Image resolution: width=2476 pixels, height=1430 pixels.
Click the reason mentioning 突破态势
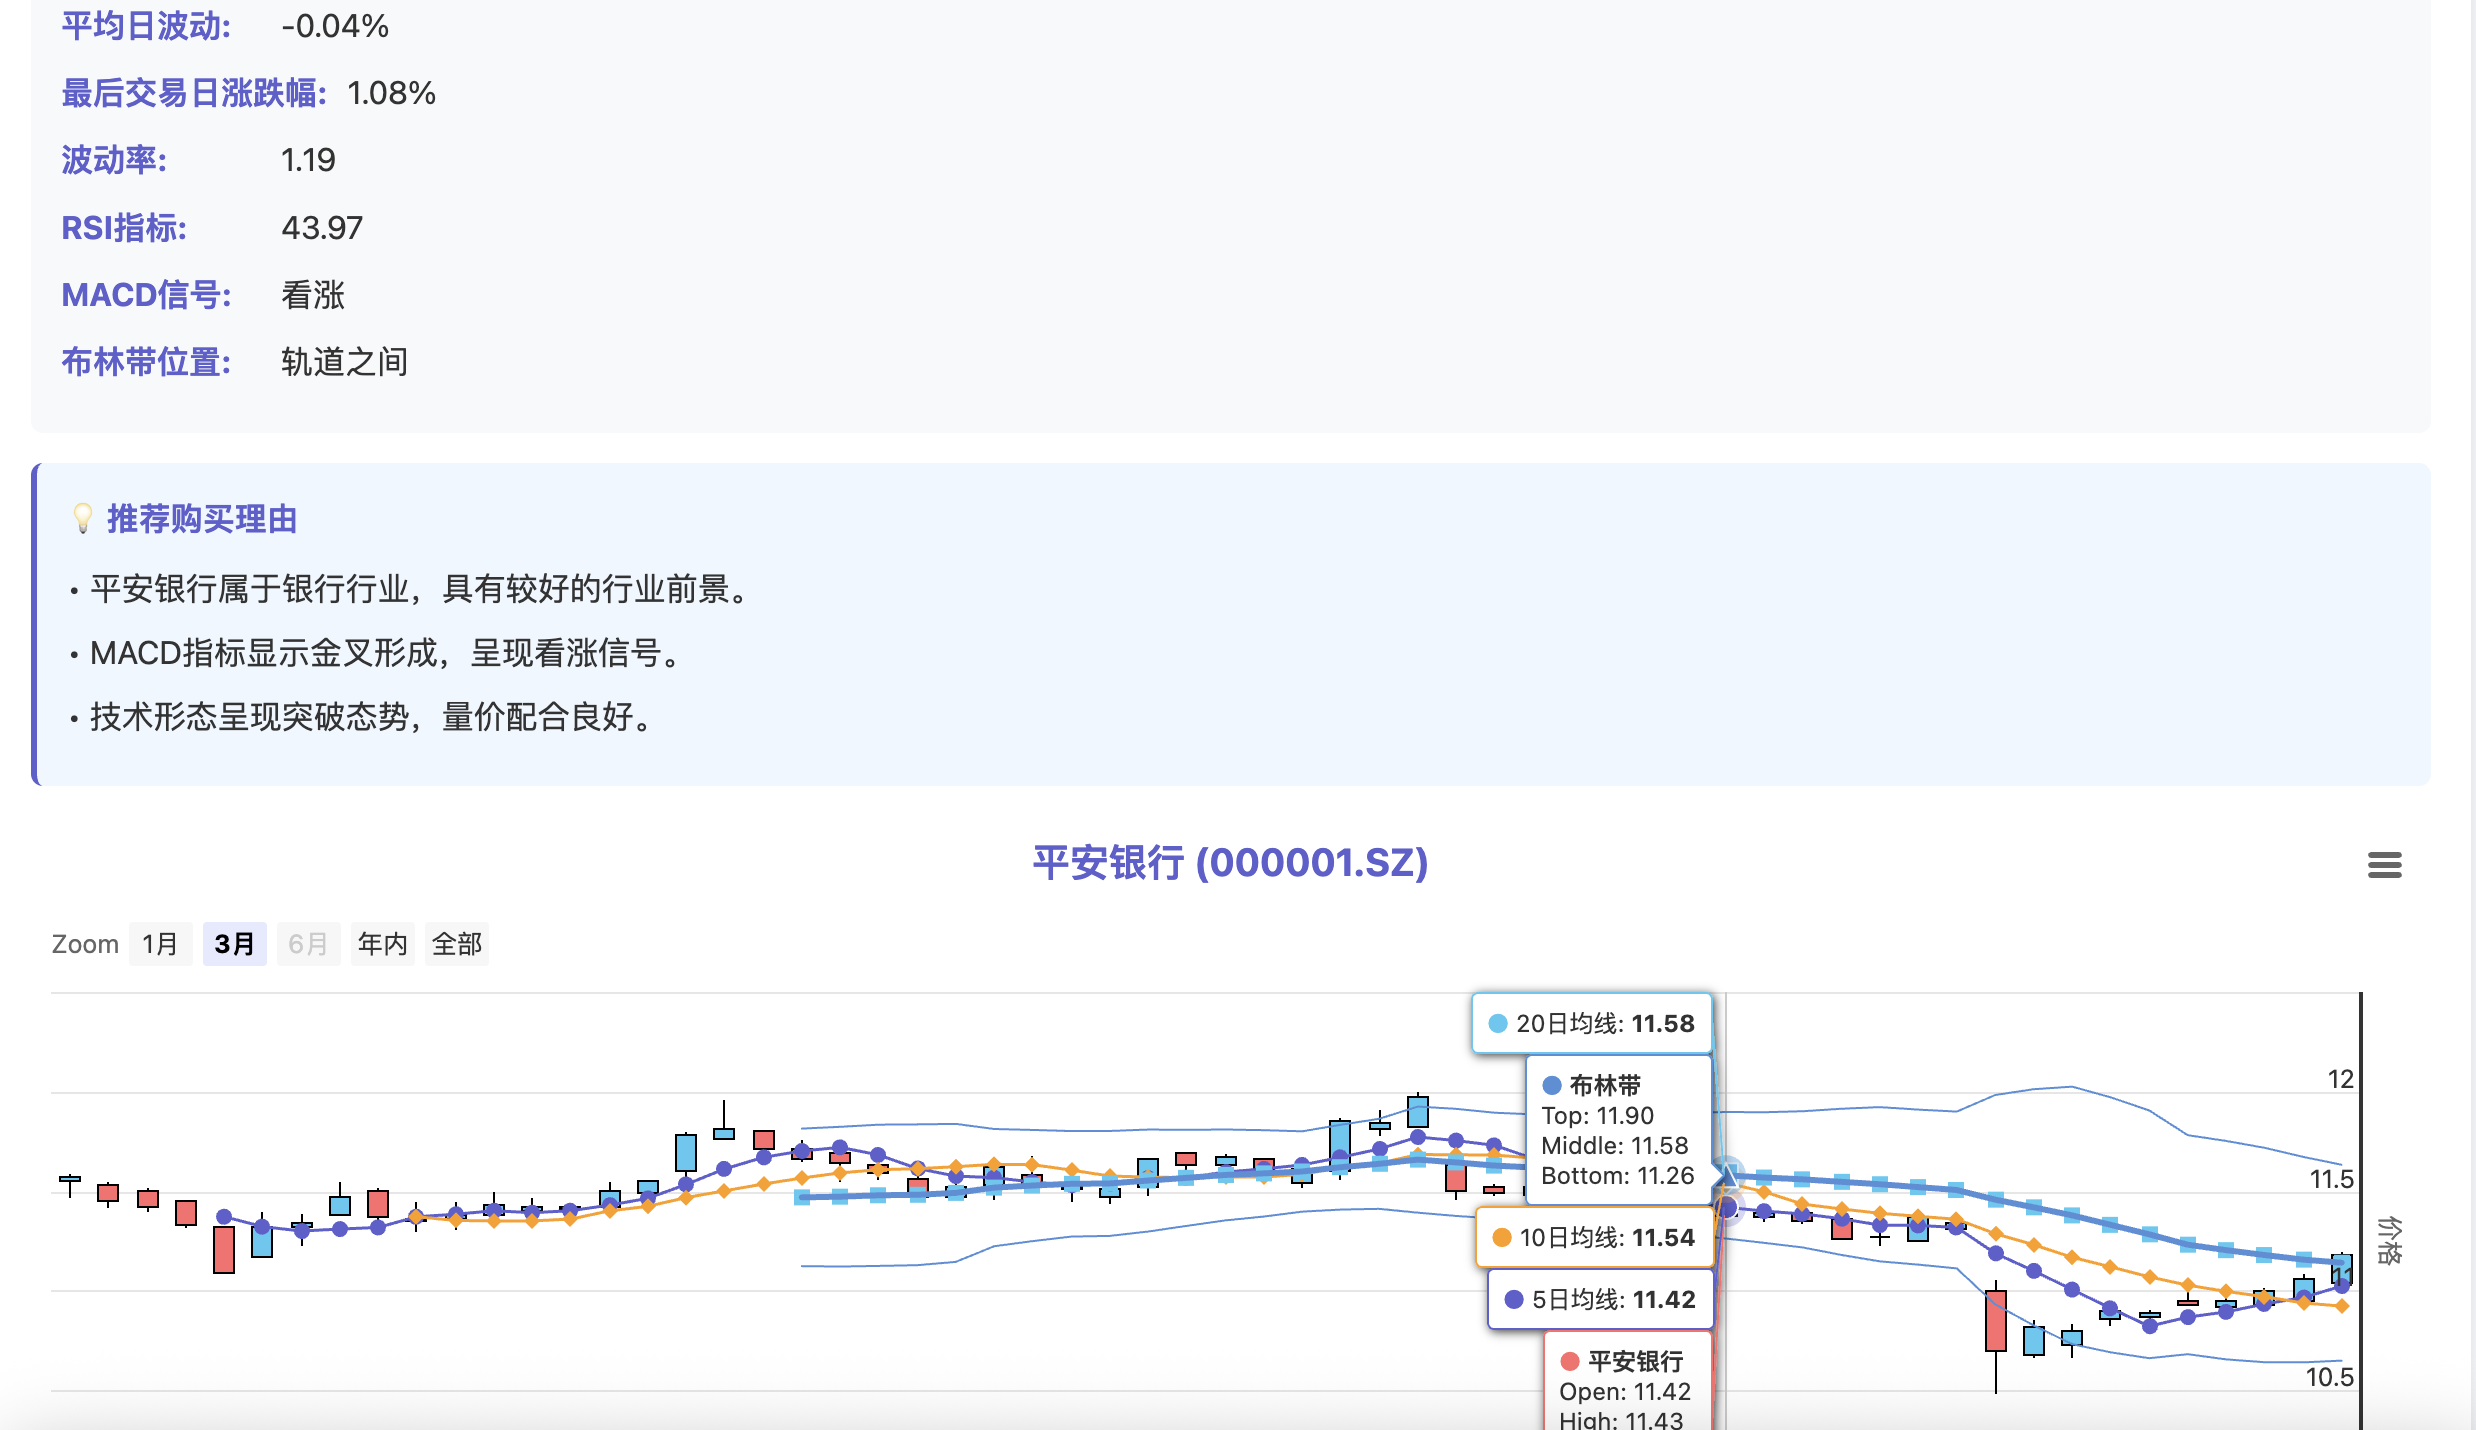372,717
